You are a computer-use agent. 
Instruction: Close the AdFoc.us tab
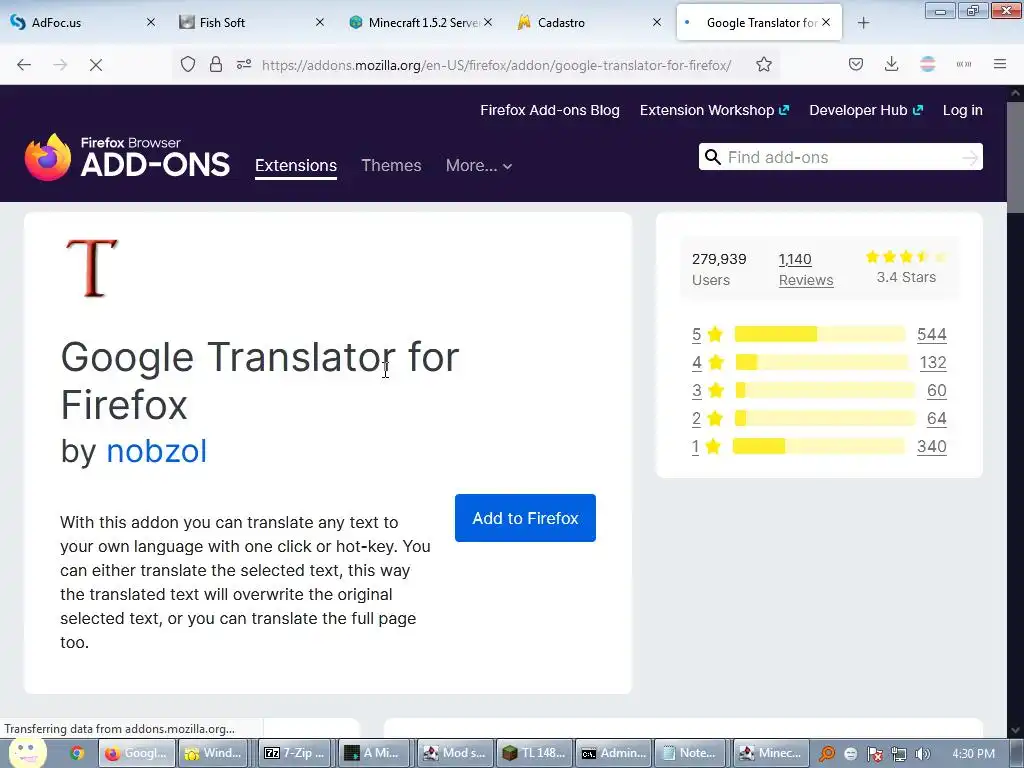point(151,22)
